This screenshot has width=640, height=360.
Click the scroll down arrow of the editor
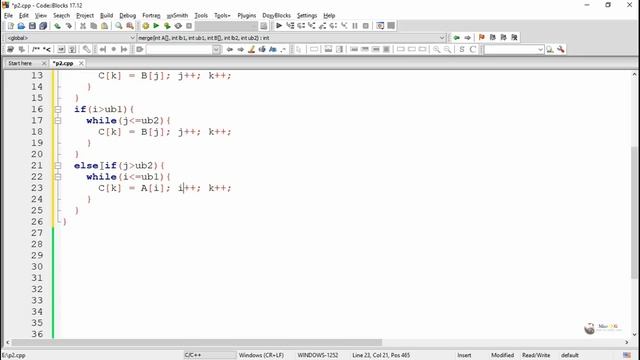tap(634, 335)
